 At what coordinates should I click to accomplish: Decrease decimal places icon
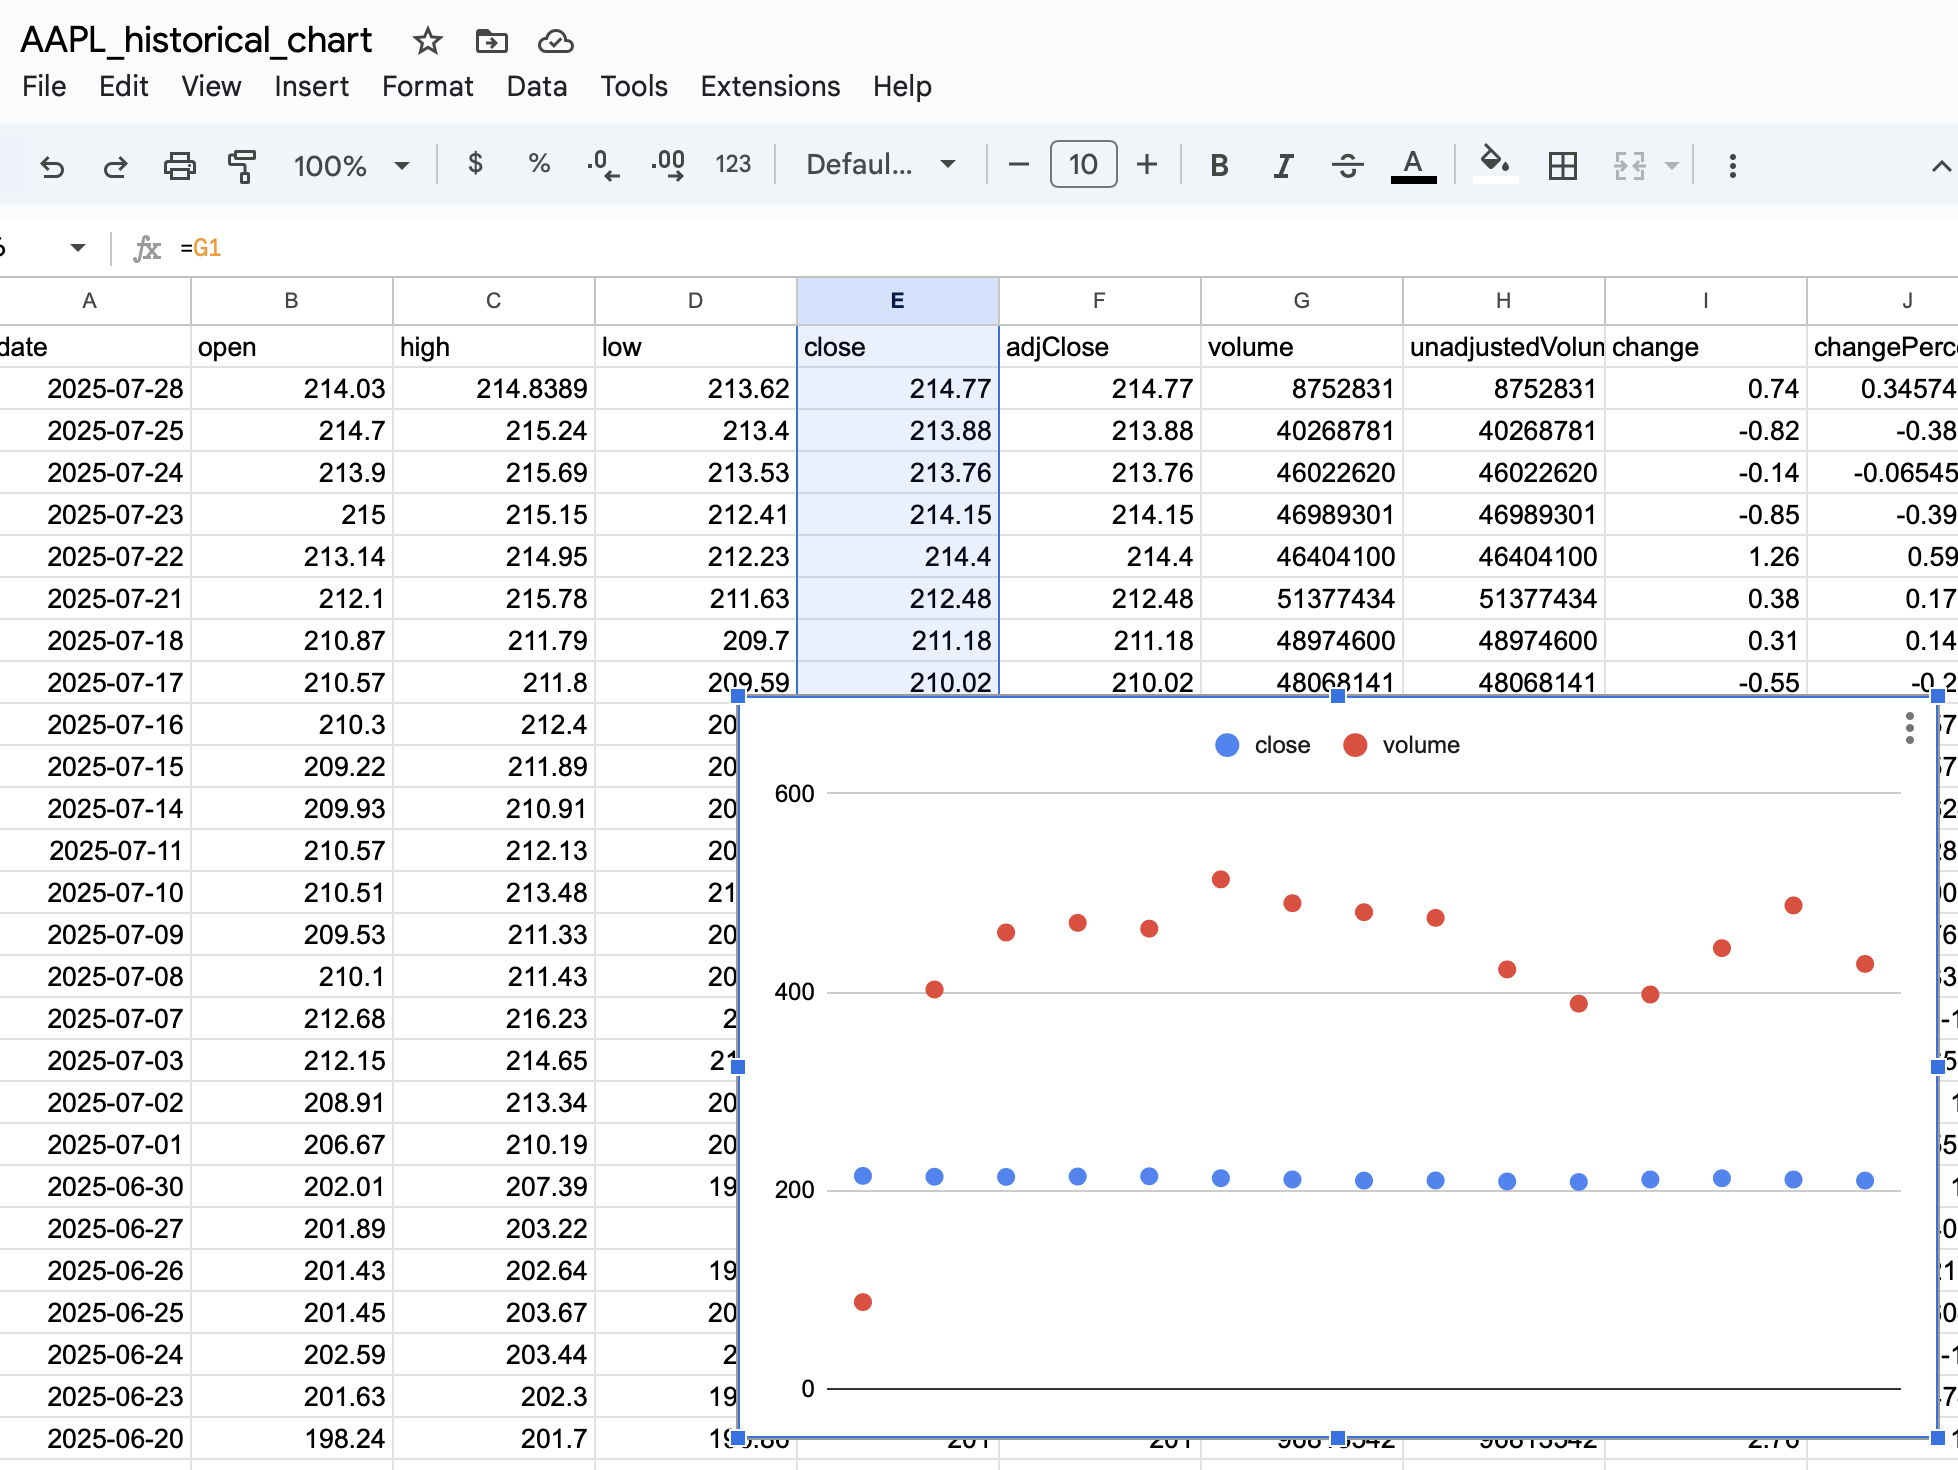click(603, 165)
